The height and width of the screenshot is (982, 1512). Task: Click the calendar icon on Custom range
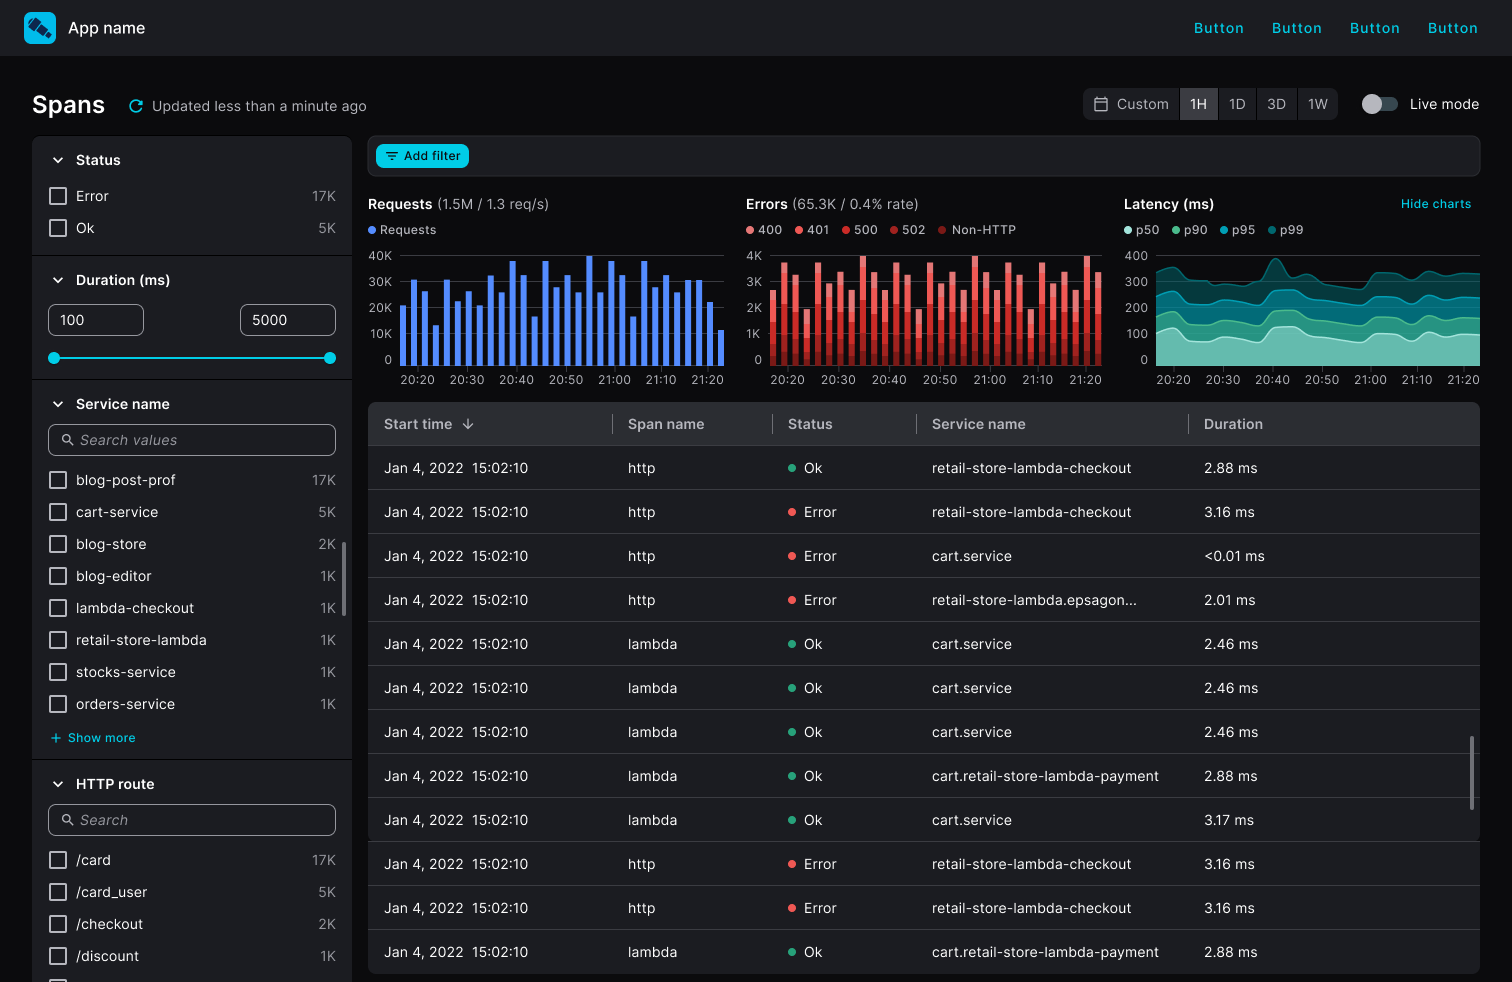pyautogui.click(x=1103, y=104)
